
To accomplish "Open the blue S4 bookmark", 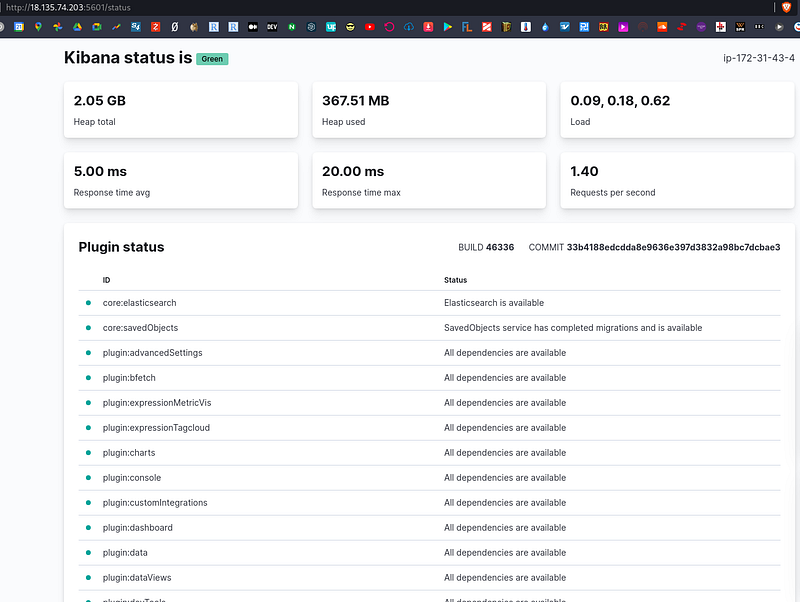I will pos(136,27).
